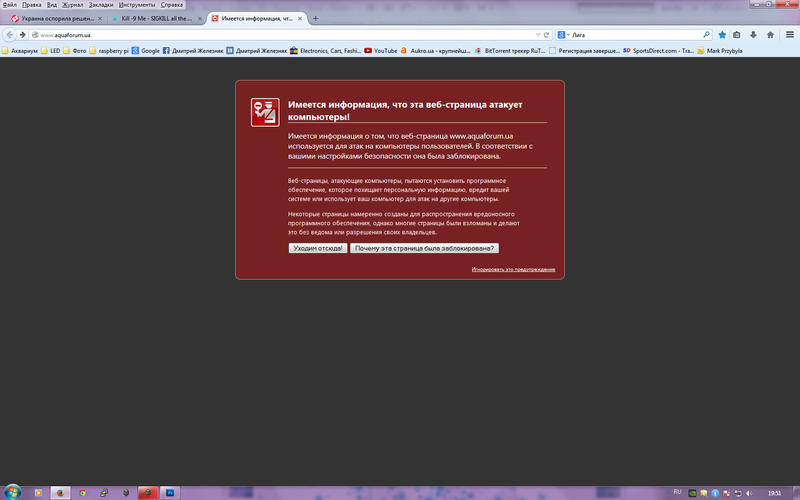Open the downloads arrow icon
This screenshot has height=500, width=800.
point(754,34)
